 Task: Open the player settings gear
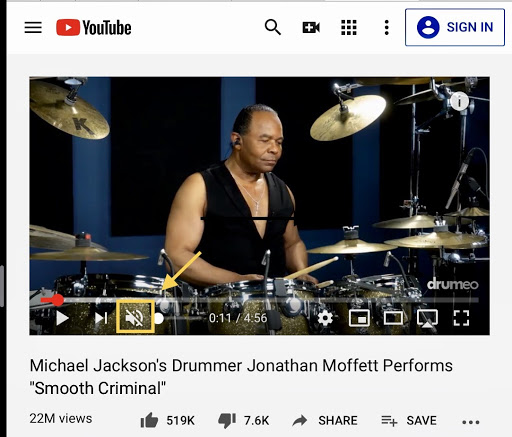tap(325, 318)
